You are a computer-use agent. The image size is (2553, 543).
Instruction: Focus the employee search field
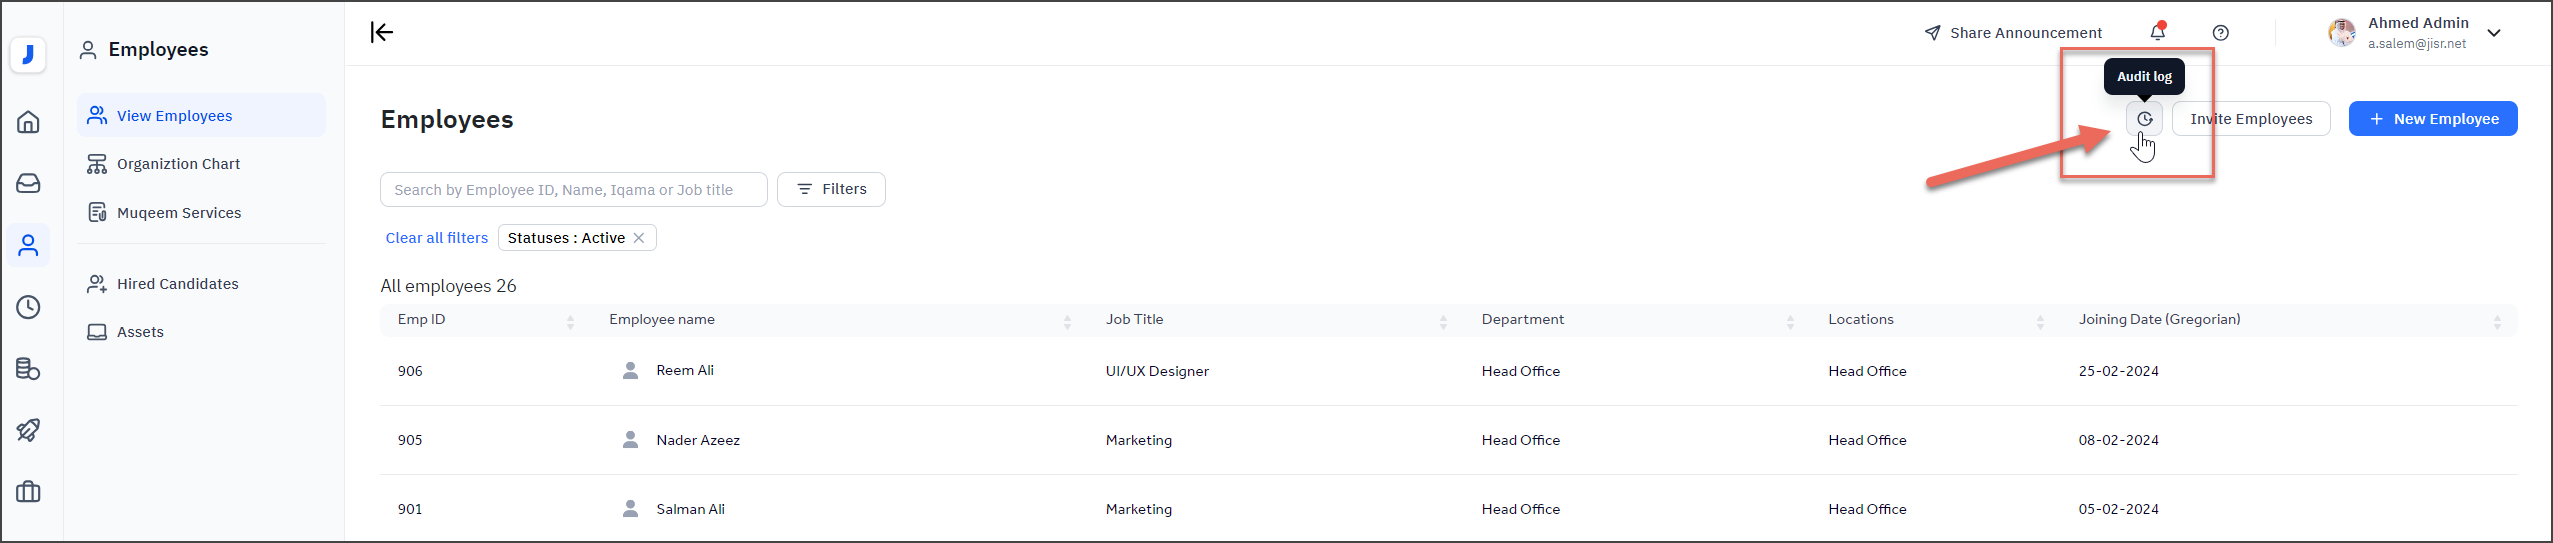[573, 190]
